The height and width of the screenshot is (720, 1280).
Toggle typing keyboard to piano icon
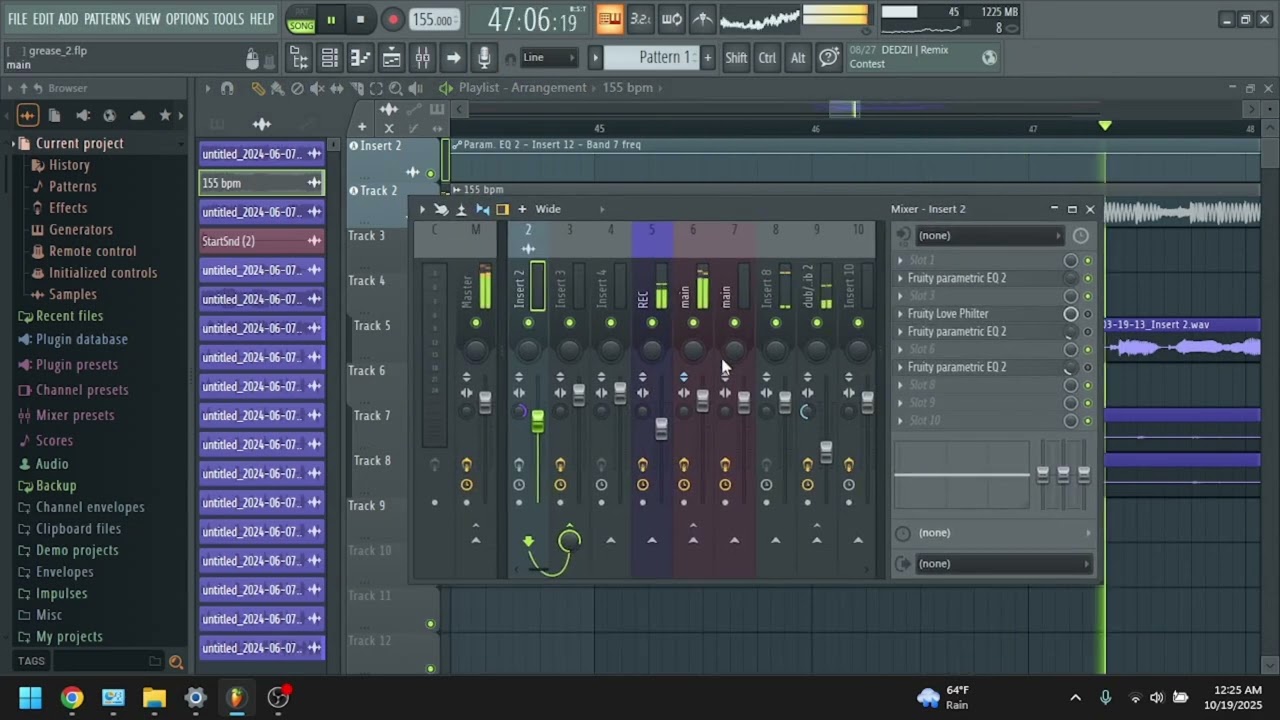[x=609, y=18]
